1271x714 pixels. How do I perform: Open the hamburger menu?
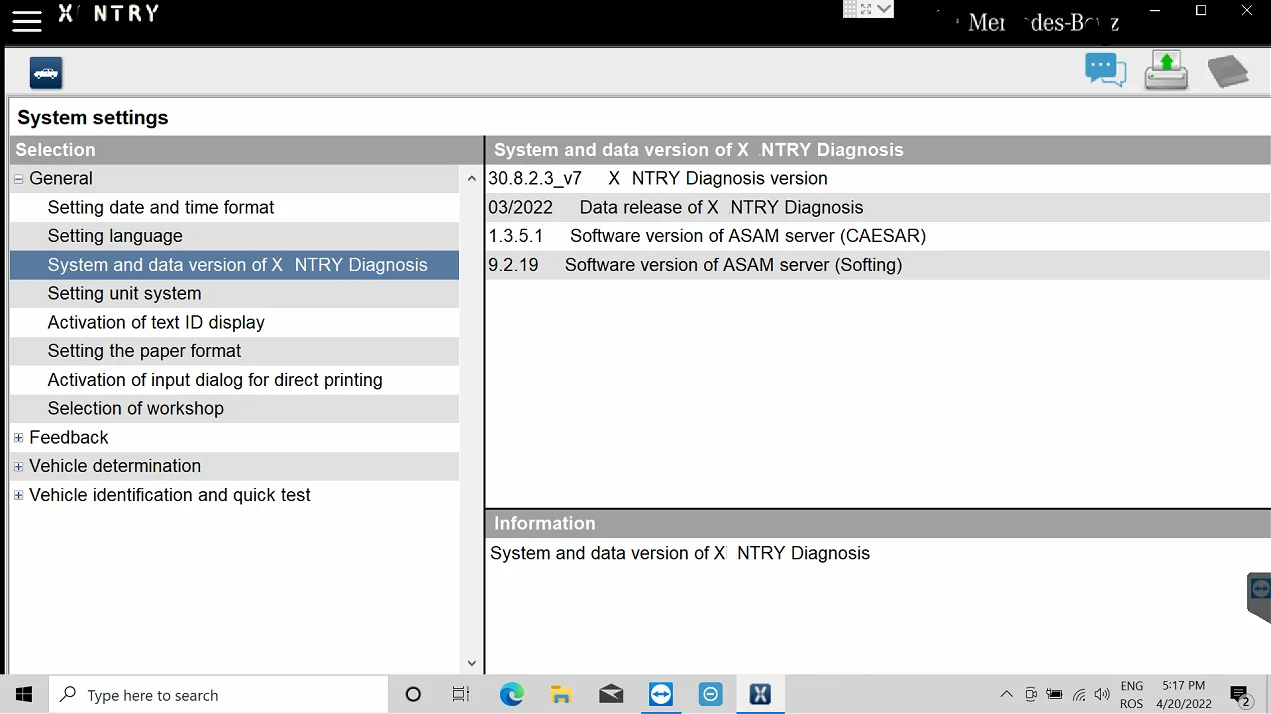[x=27, y=20]
